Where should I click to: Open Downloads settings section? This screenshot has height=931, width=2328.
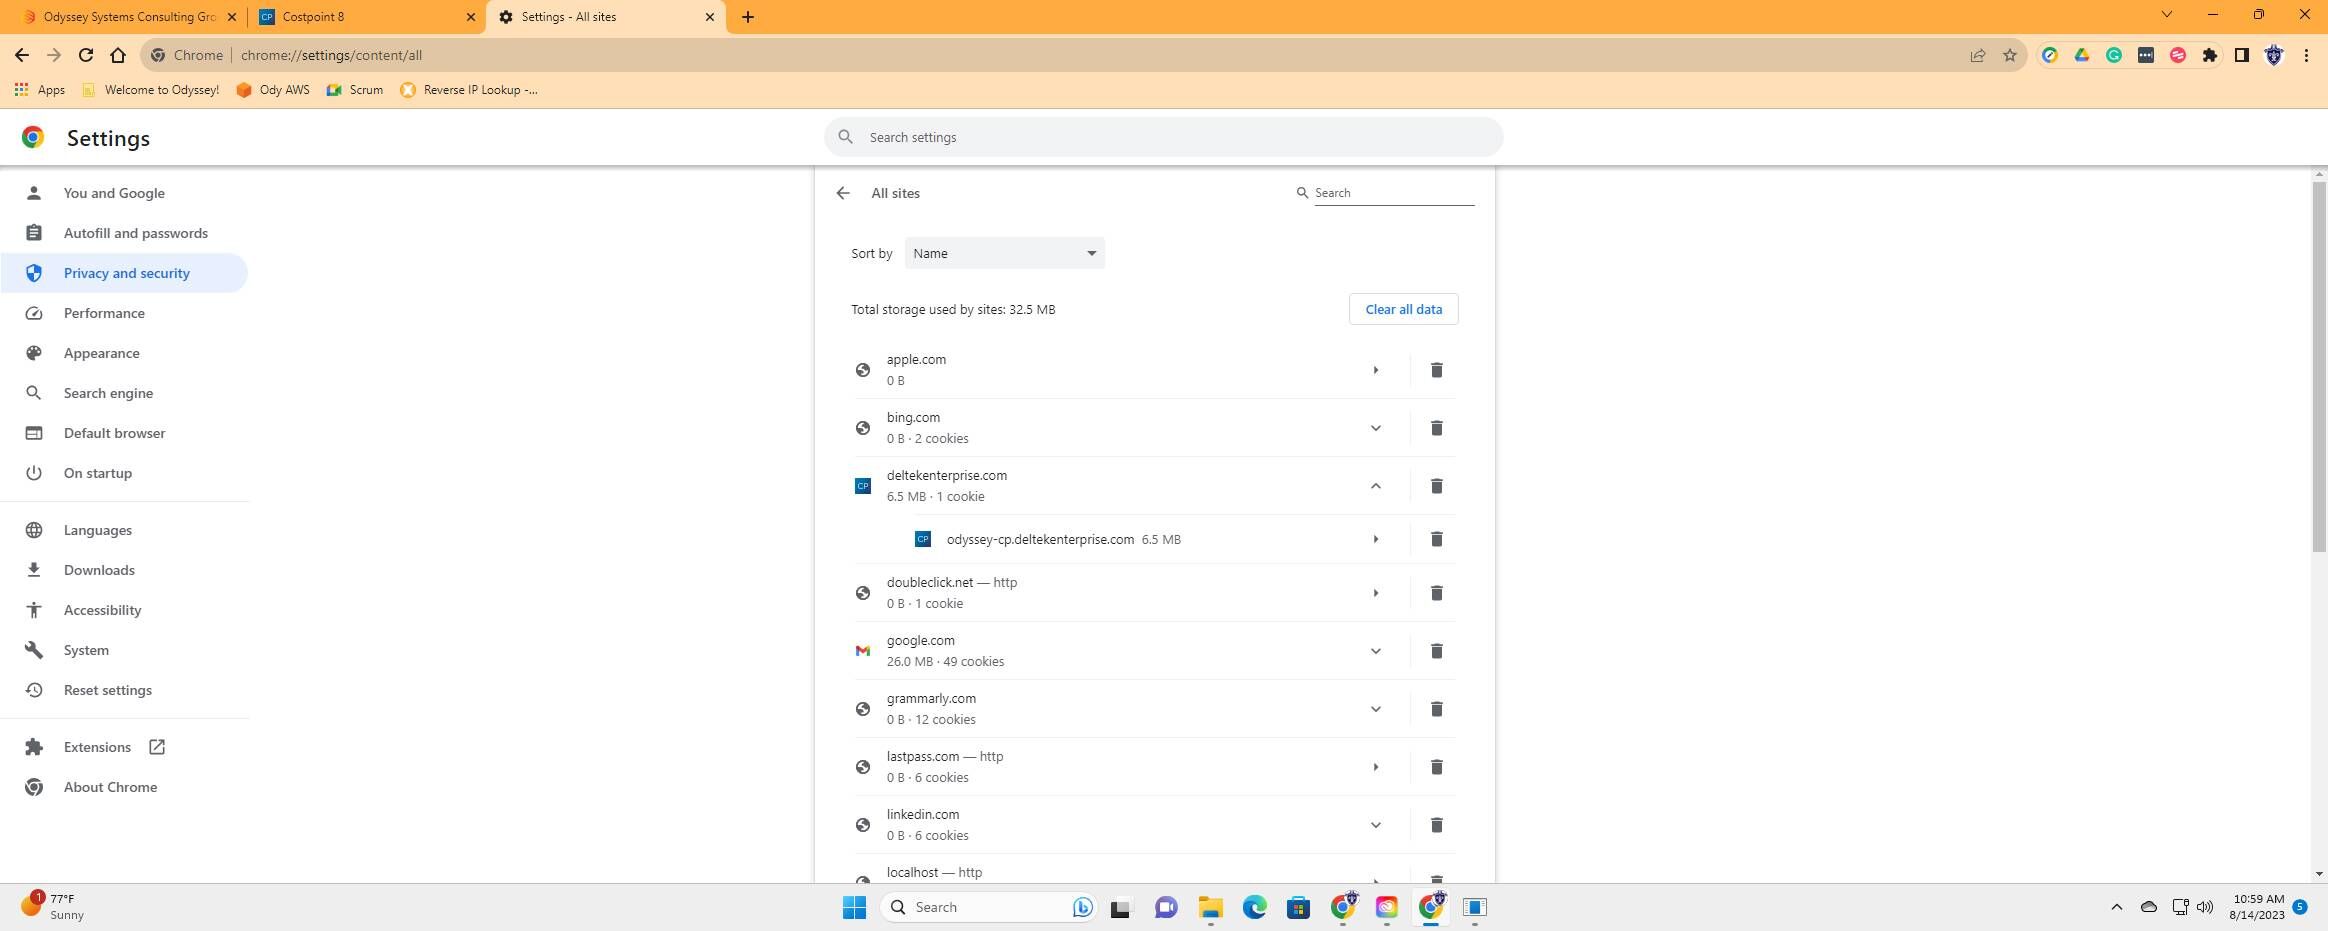coord(124,570)
